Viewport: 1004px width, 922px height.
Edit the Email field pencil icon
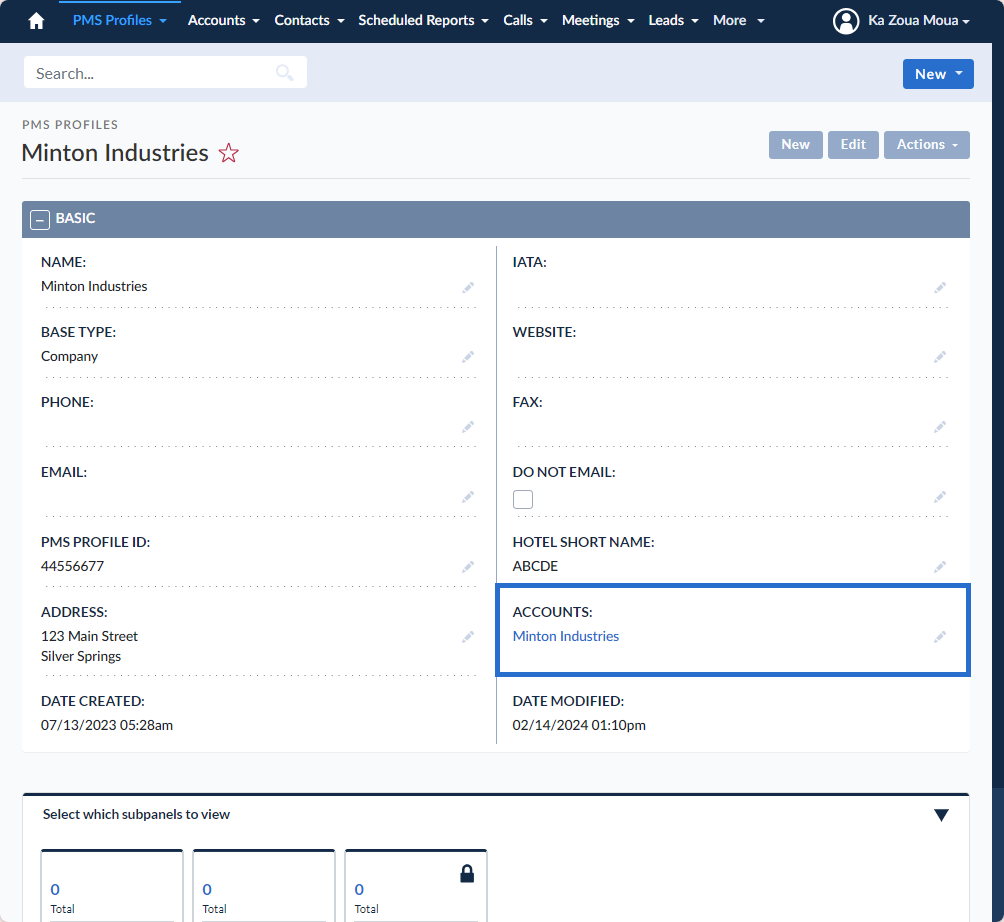point(468,496)
